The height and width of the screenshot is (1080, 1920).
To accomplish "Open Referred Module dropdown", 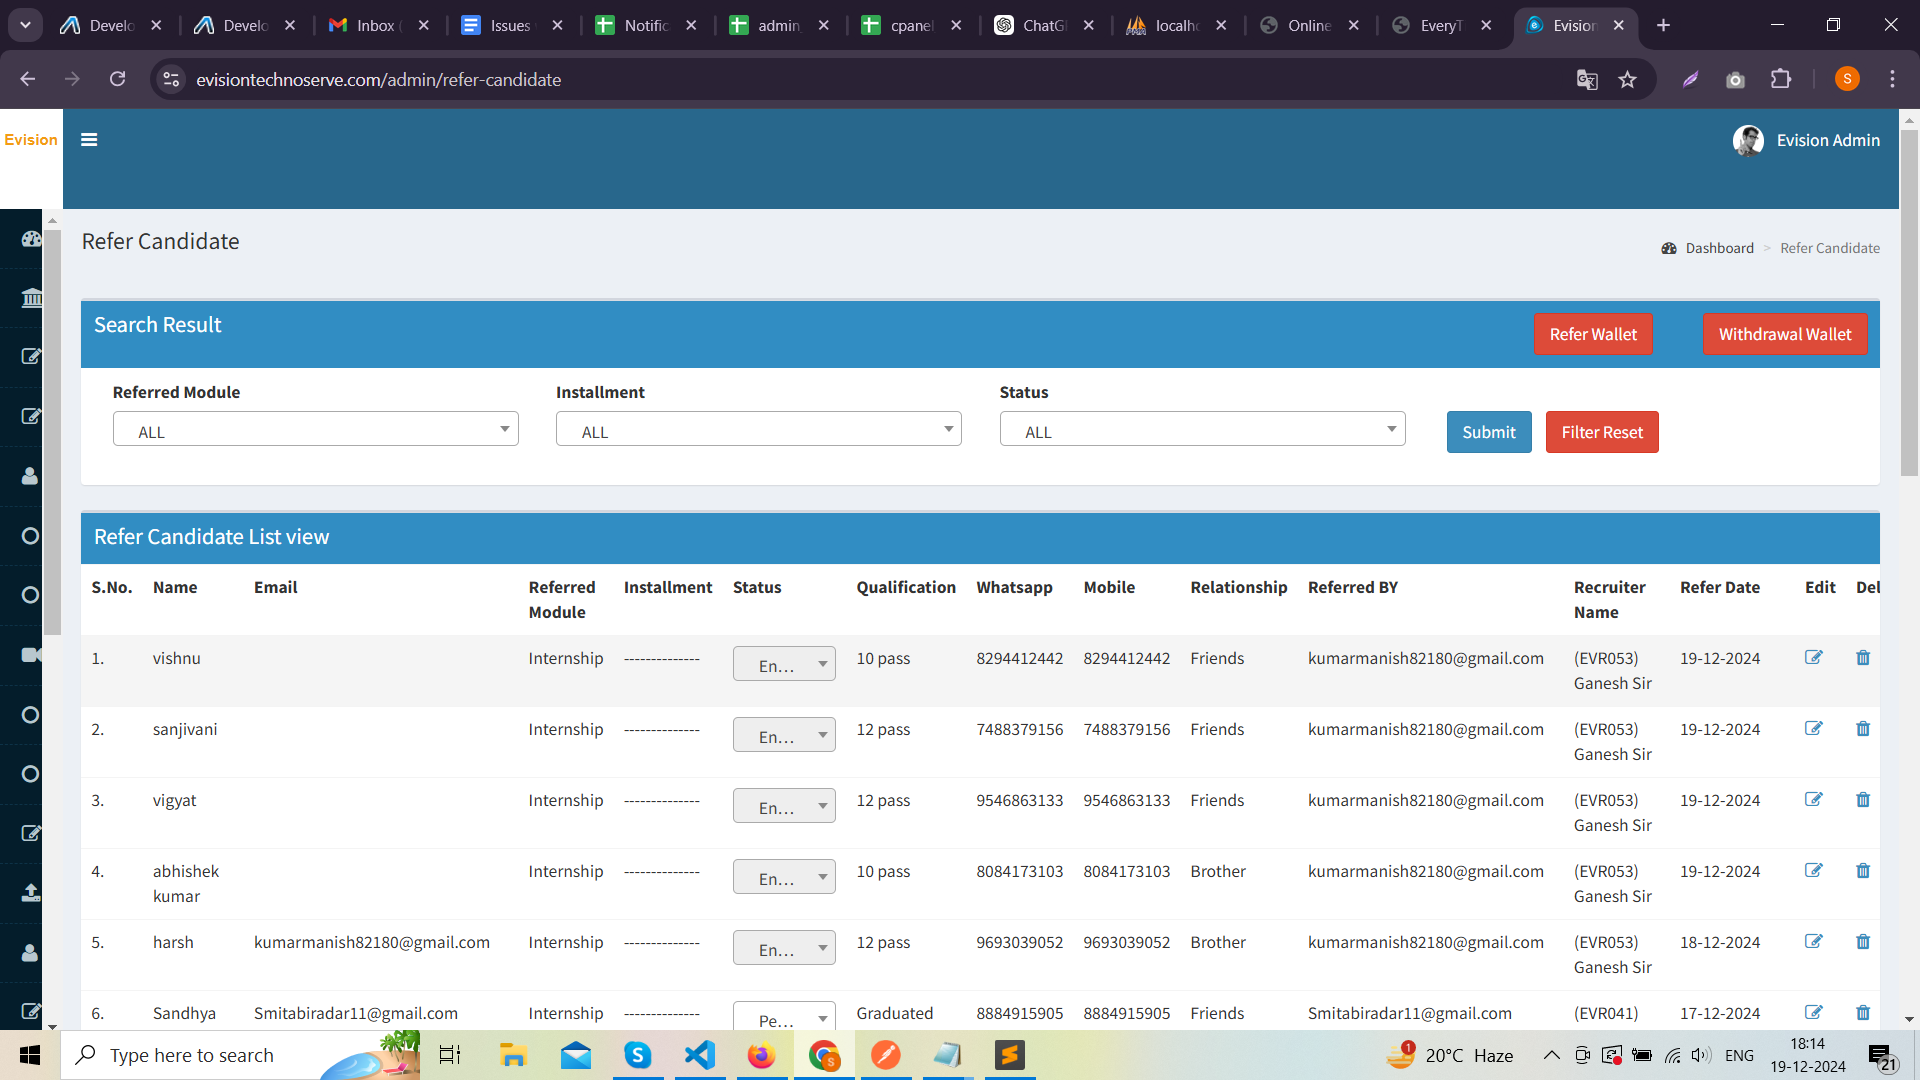I will tap(315, 430).
